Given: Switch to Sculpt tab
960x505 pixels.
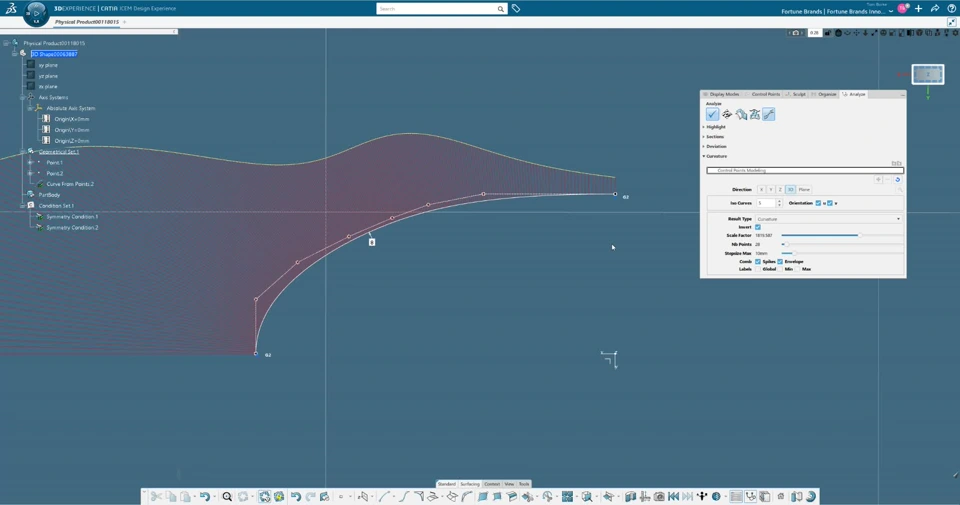Looking at the screenshot, I should point(797,94).
